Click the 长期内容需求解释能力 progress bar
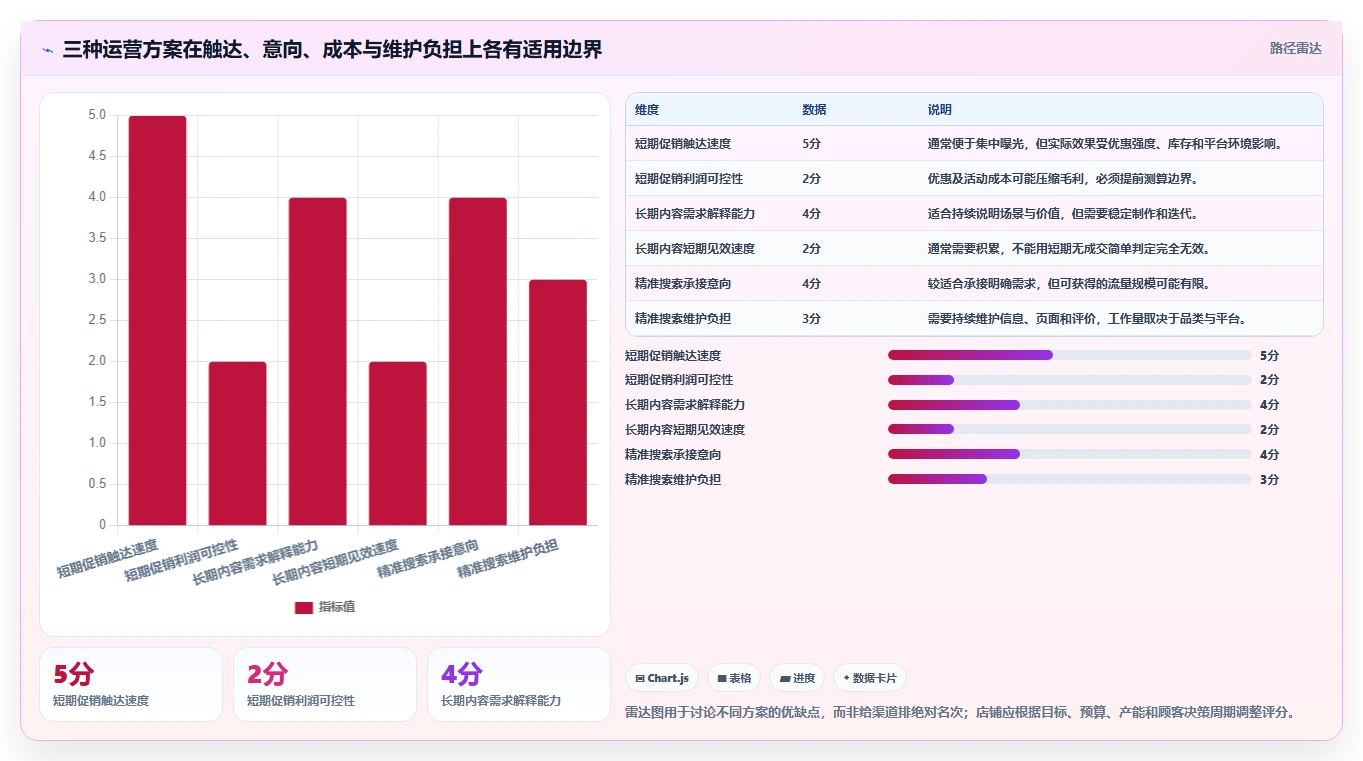The width and height of the screenshot is (1363, 761). (x=1070, y=405)
